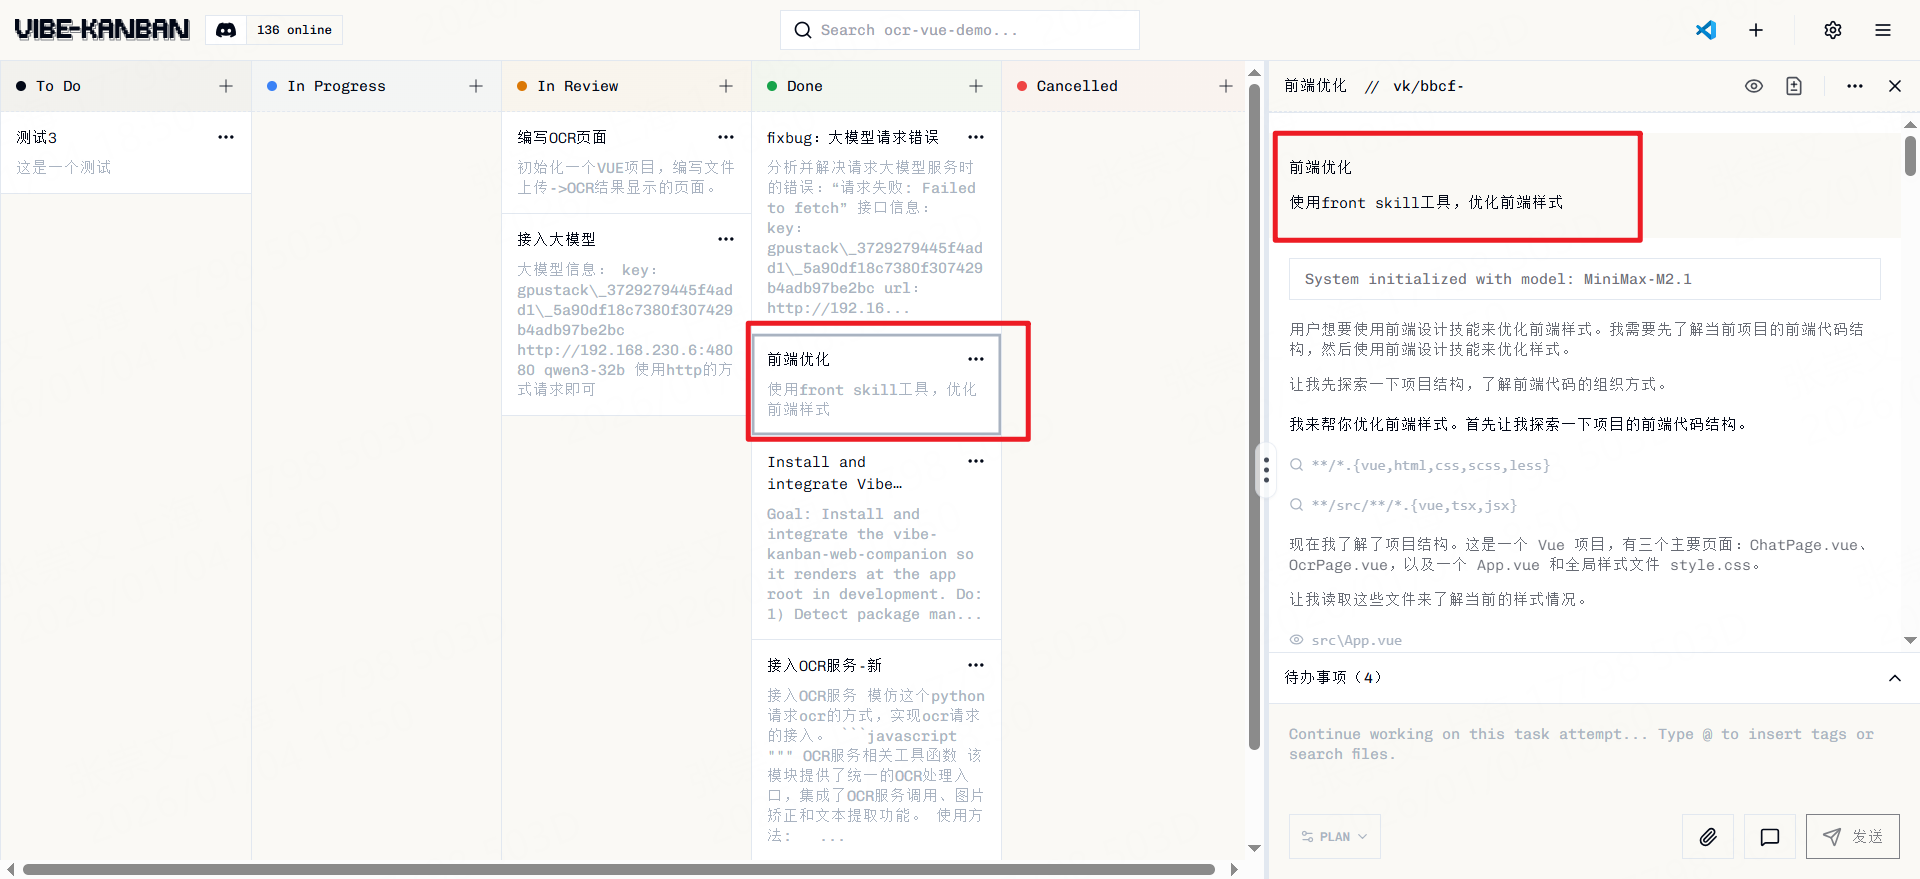Click the src\App.vue file read entry

[x=1346, y=640]
